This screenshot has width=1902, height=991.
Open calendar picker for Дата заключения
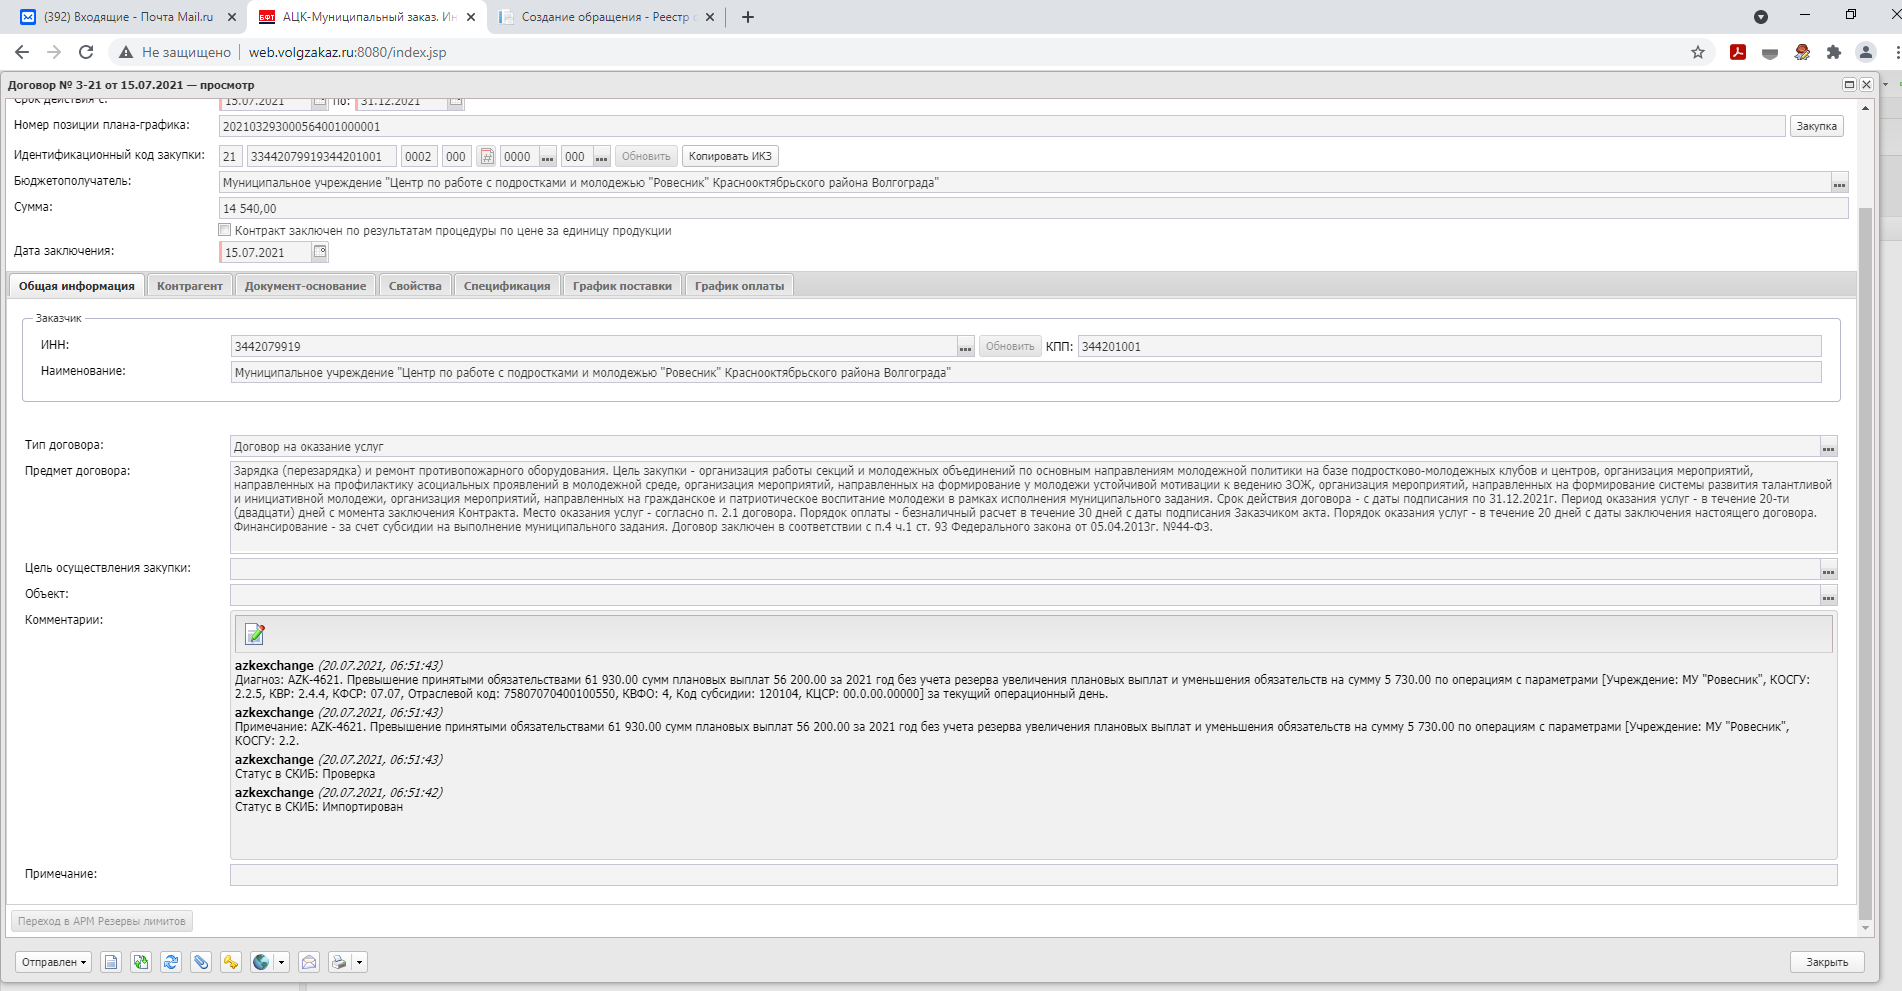(320, 252)
